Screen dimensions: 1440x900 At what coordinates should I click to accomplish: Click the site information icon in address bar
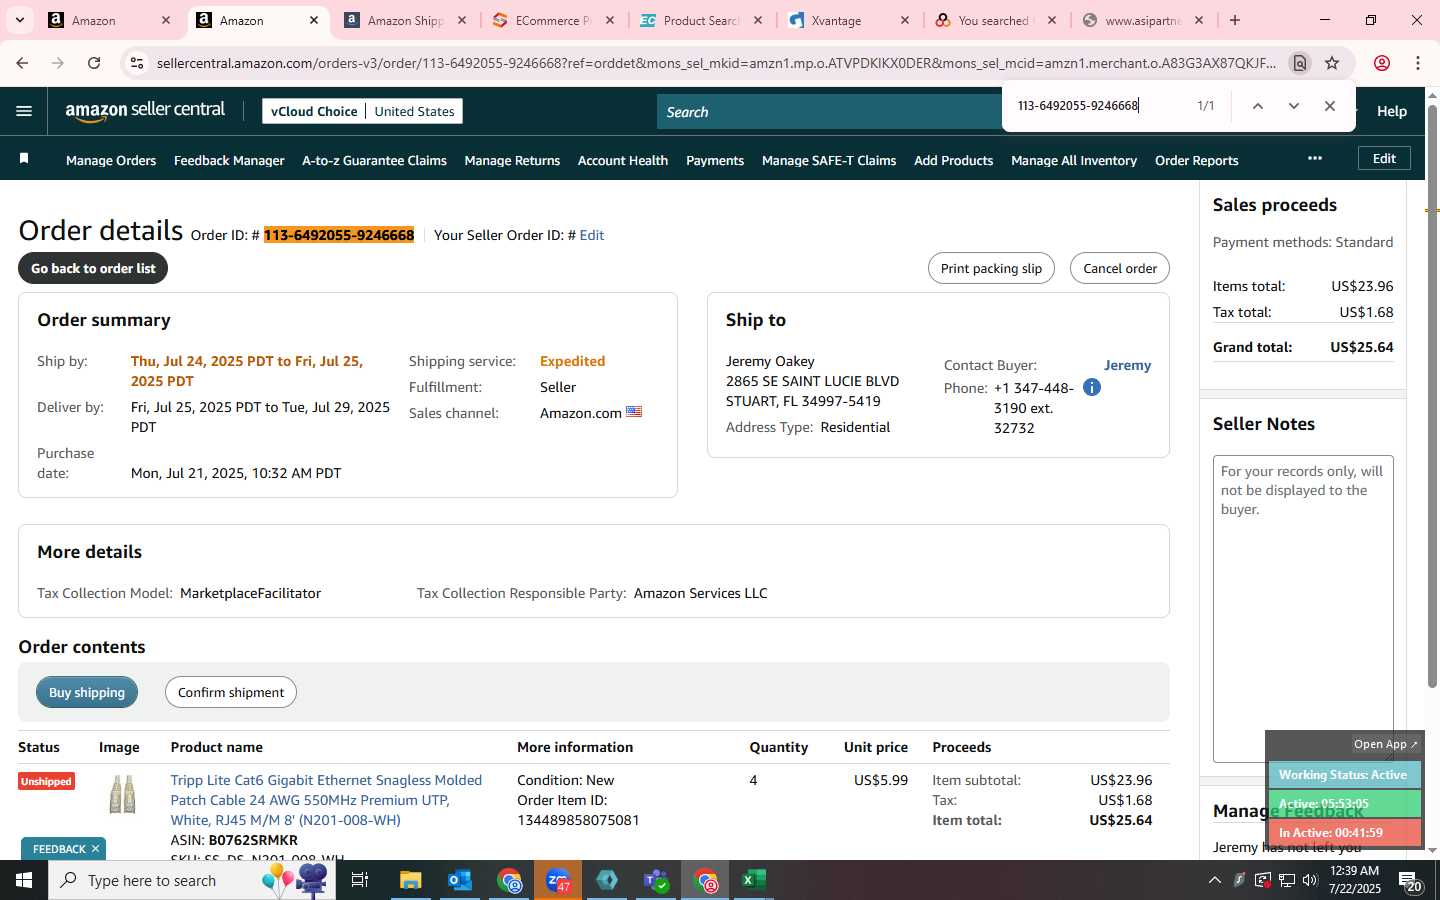137,63
